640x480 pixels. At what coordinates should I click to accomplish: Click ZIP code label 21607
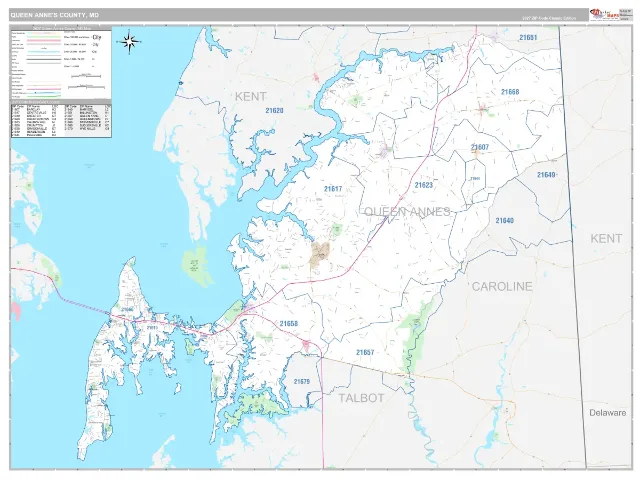480,147
